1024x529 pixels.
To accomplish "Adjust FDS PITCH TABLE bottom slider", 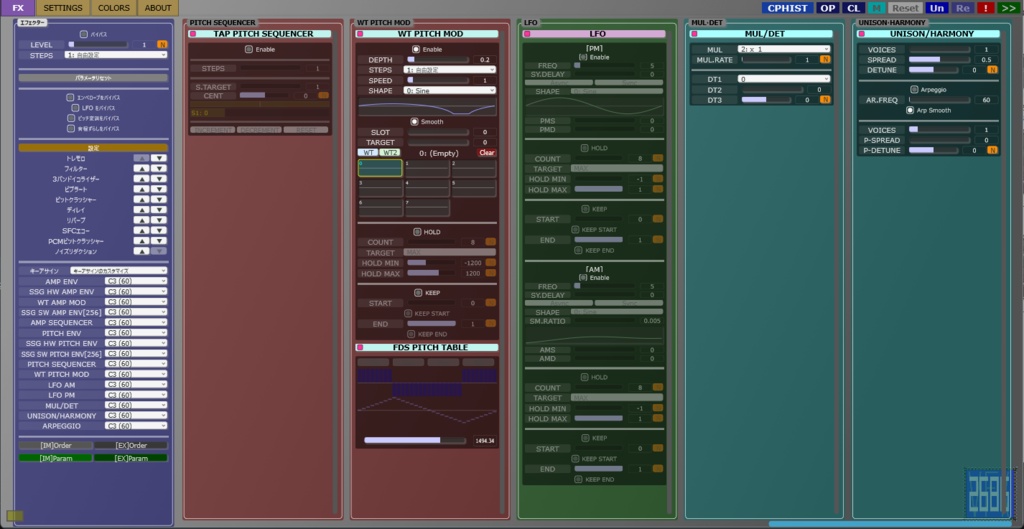I will point(415,441).
